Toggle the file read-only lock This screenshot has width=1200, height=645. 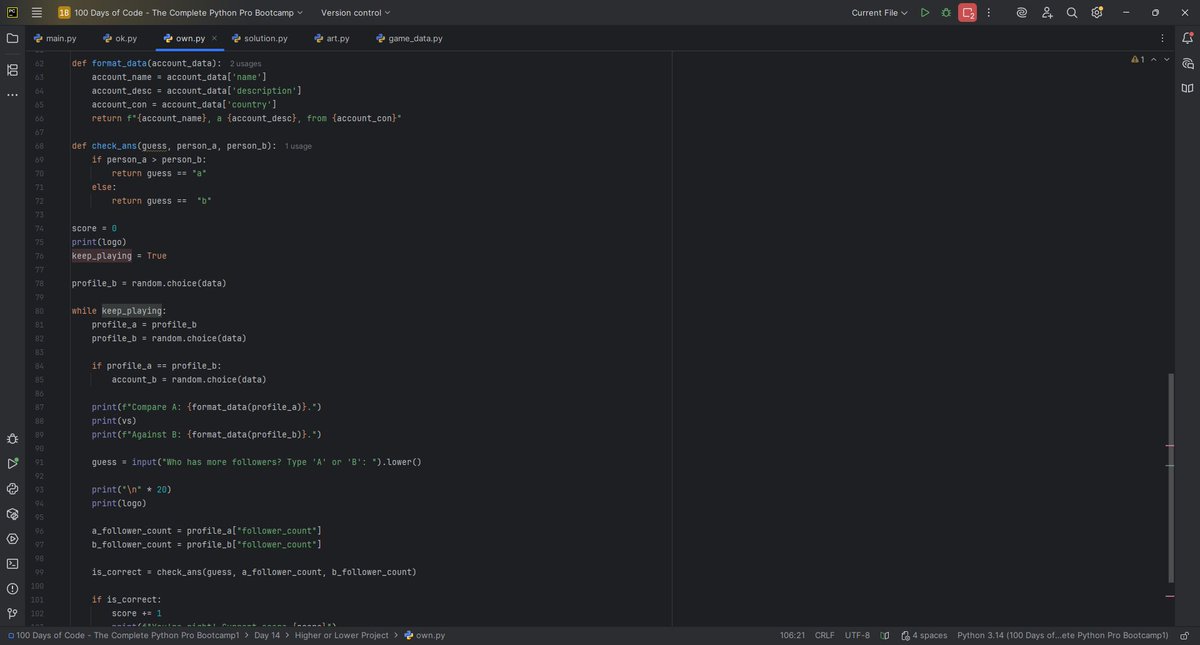click(x=1184, y=634)
